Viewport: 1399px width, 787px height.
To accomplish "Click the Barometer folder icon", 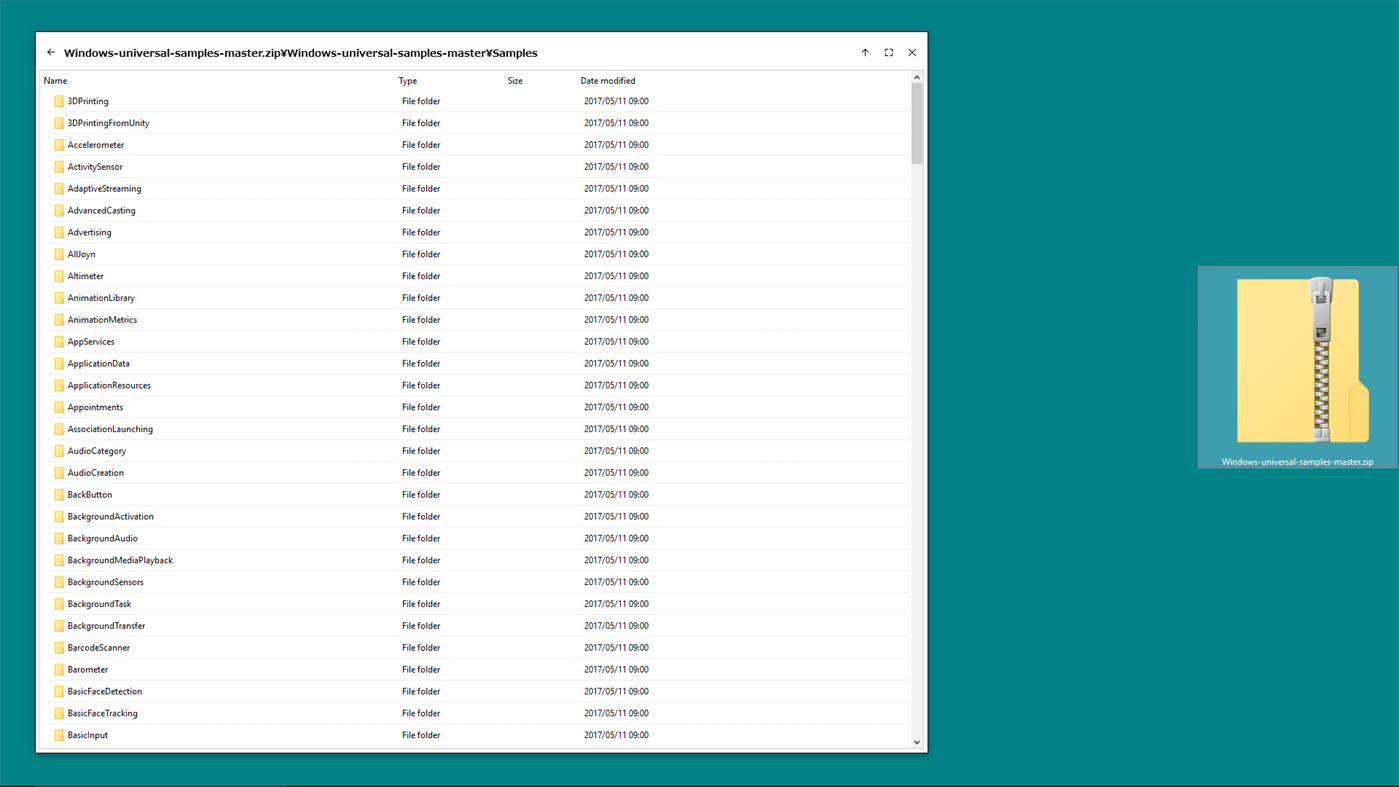I will [x=59, y=670].
